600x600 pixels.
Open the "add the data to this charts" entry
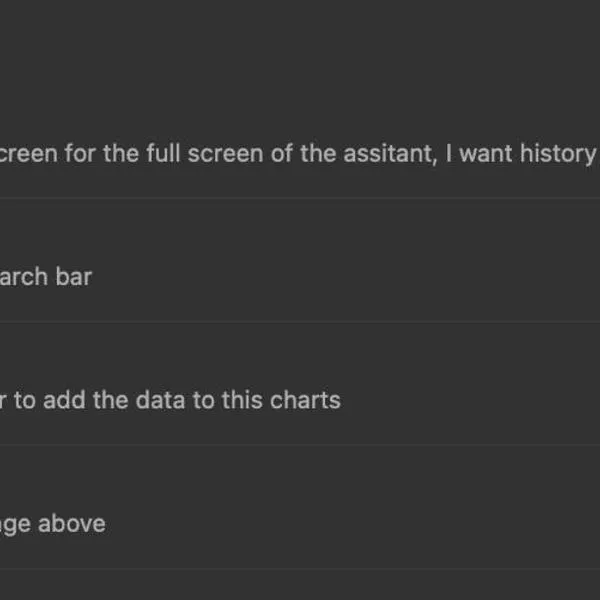tap(170, 400)
